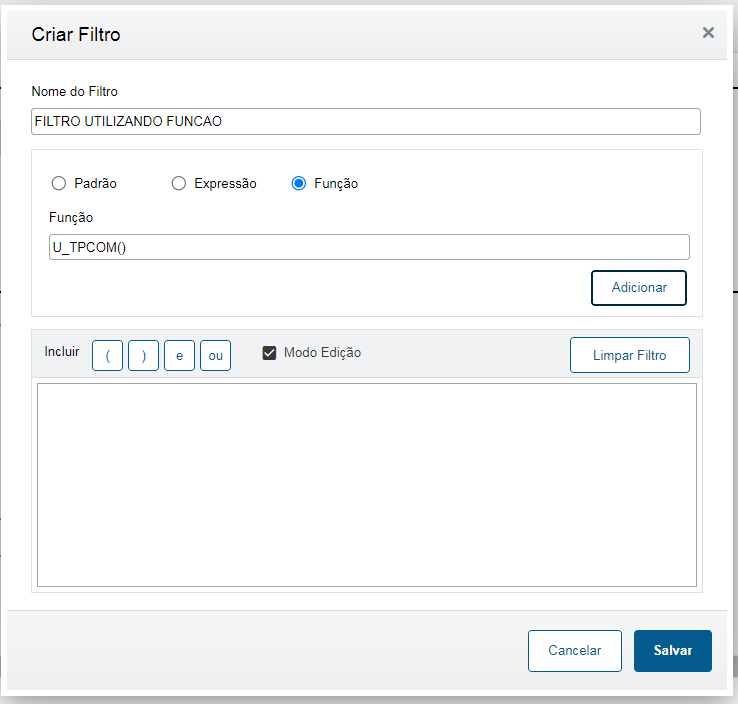This screenshot has height=704, width=738.
Task: Cancel the filter creation
Action: pyautogui.click(x=575, y=650)
